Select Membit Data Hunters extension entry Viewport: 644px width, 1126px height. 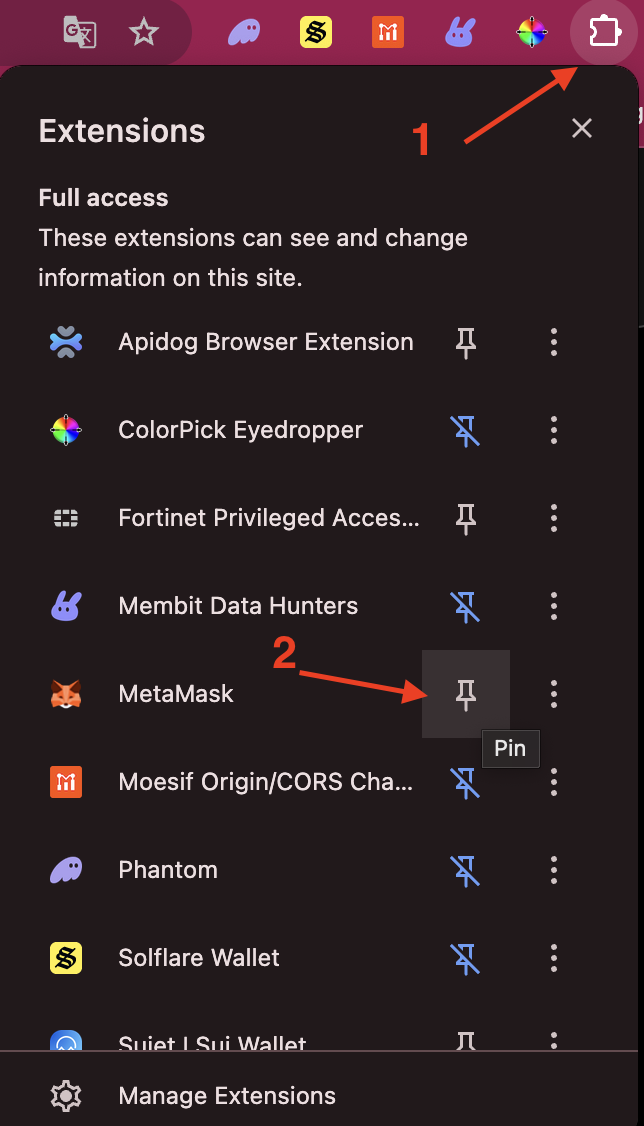pyautogui.click(x=237, y=606)
